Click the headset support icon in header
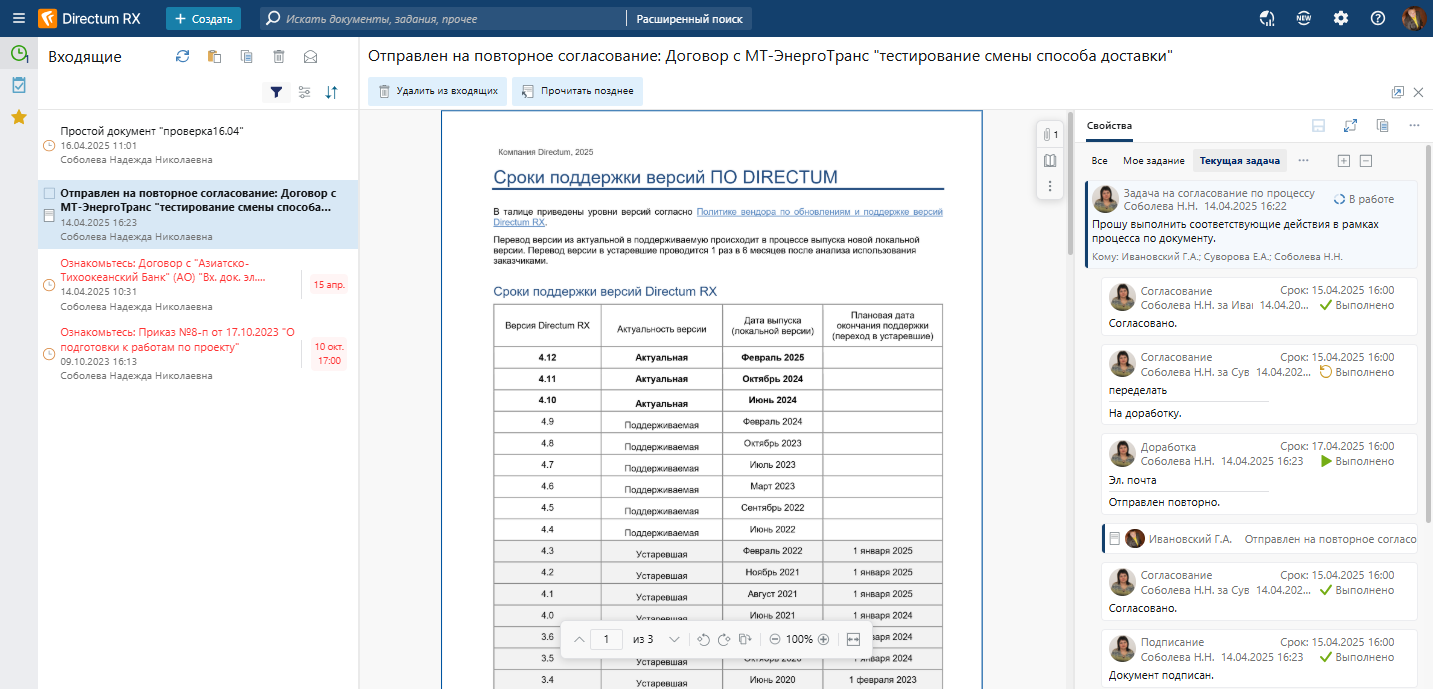 tap(1267, 18)
